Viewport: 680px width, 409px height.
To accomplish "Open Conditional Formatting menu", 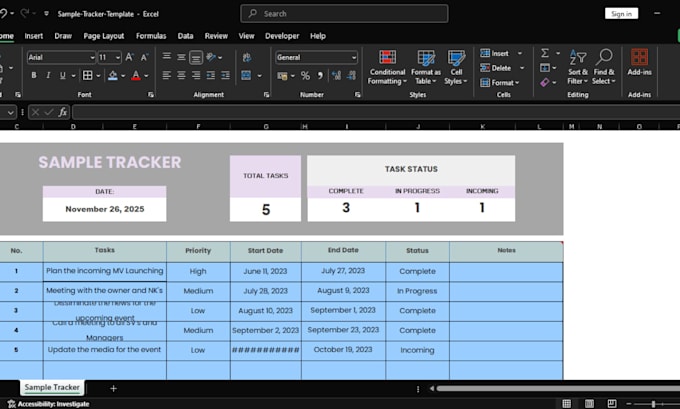I will pos(387,67).
